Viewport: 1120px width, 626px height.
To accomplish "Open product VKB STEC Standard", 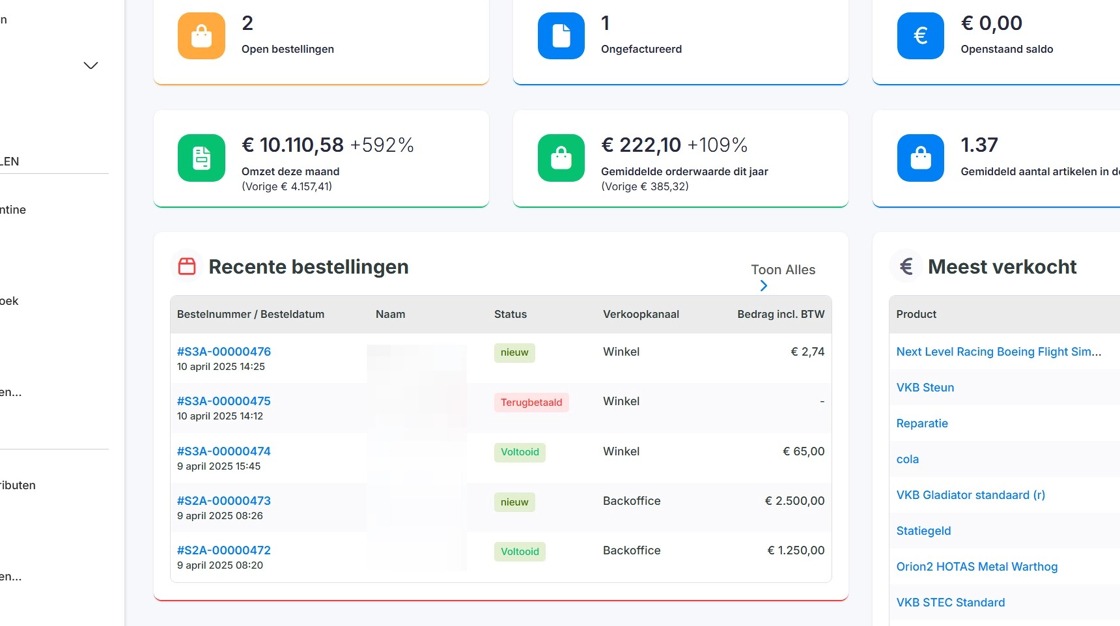I will point(951,602).
